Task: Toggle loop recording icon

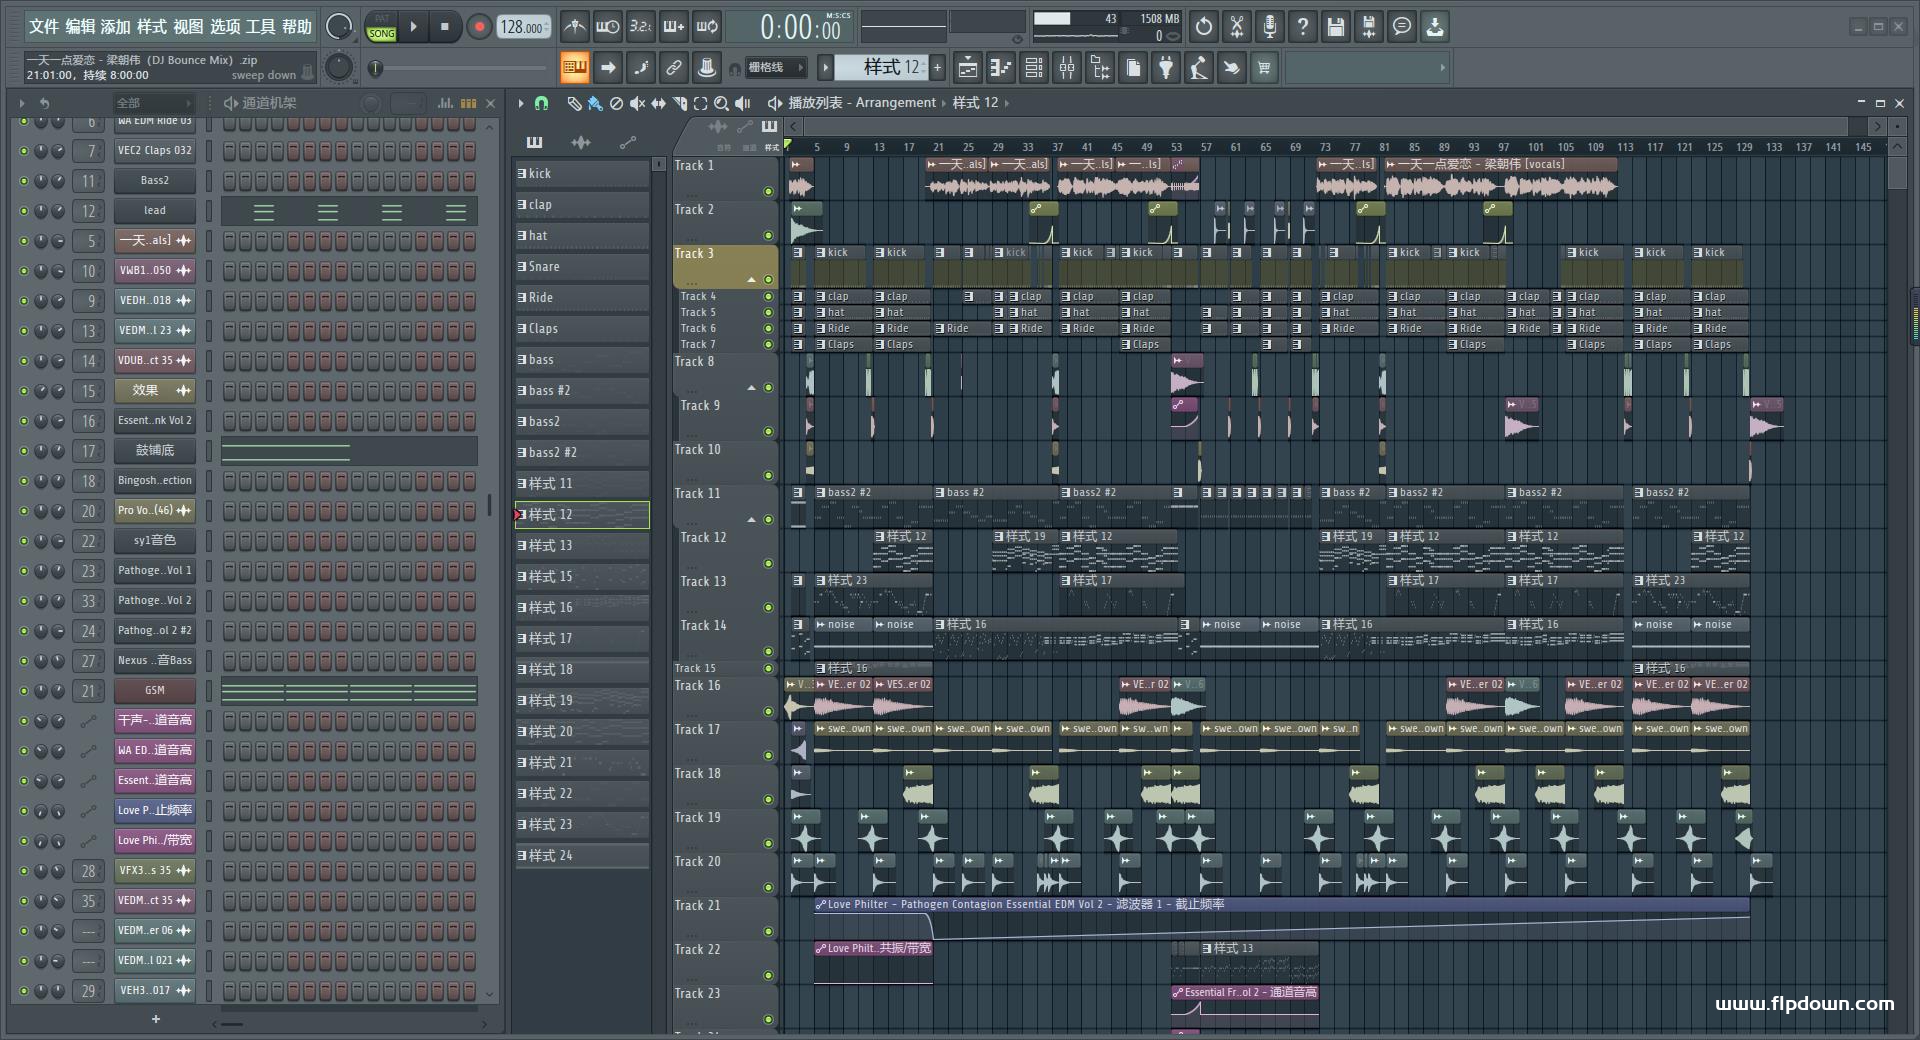Action: pos(707,27)
